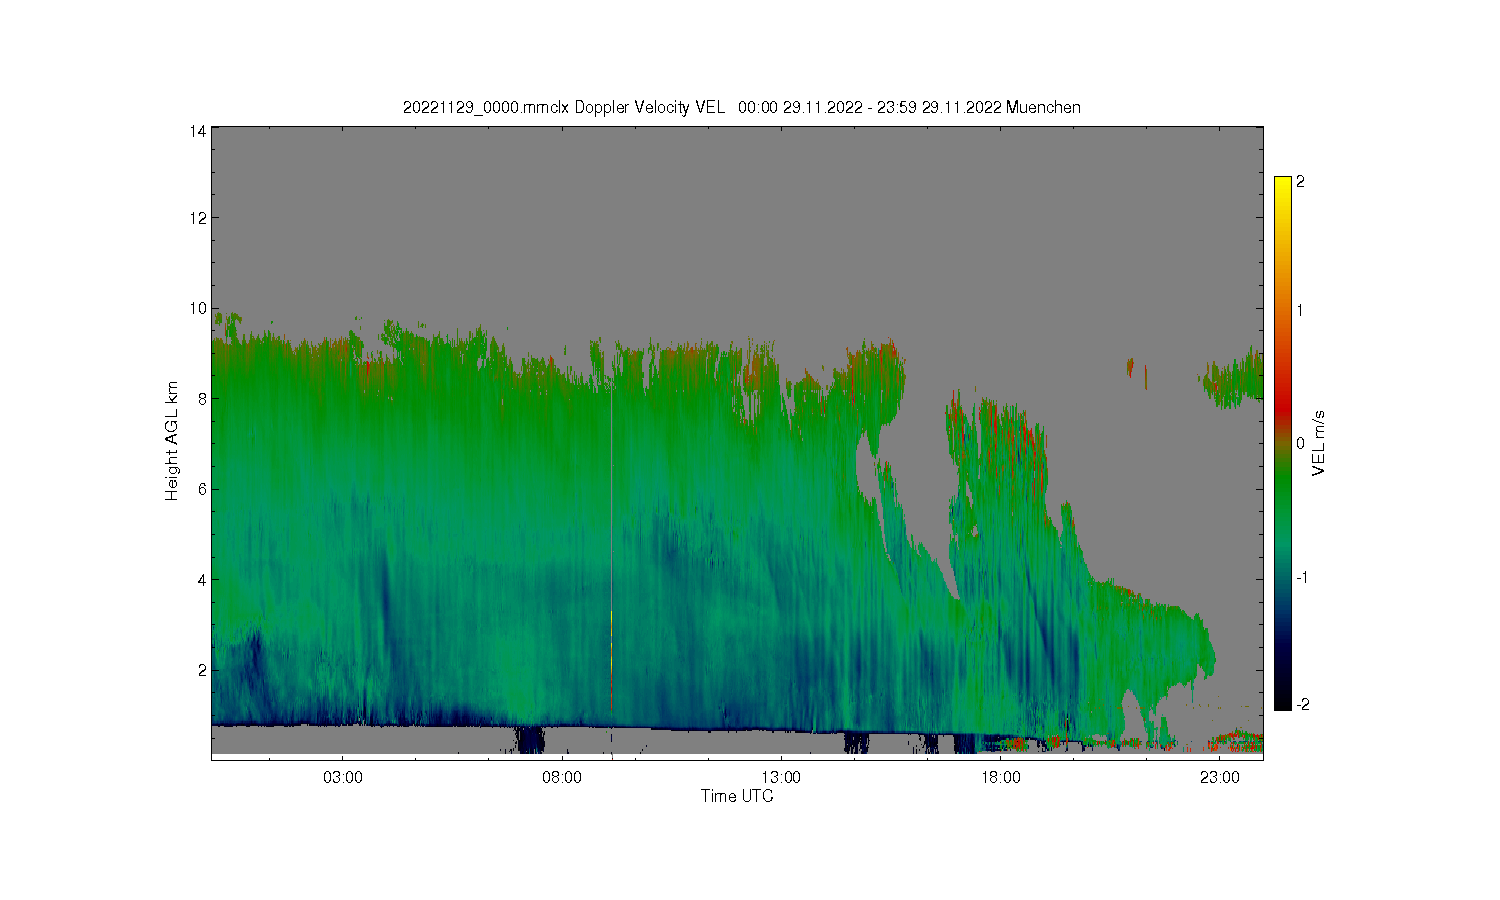Click the velocity colorbar
The width and height of the screenshot is (1500, 900).
[x=1282, y=443]
